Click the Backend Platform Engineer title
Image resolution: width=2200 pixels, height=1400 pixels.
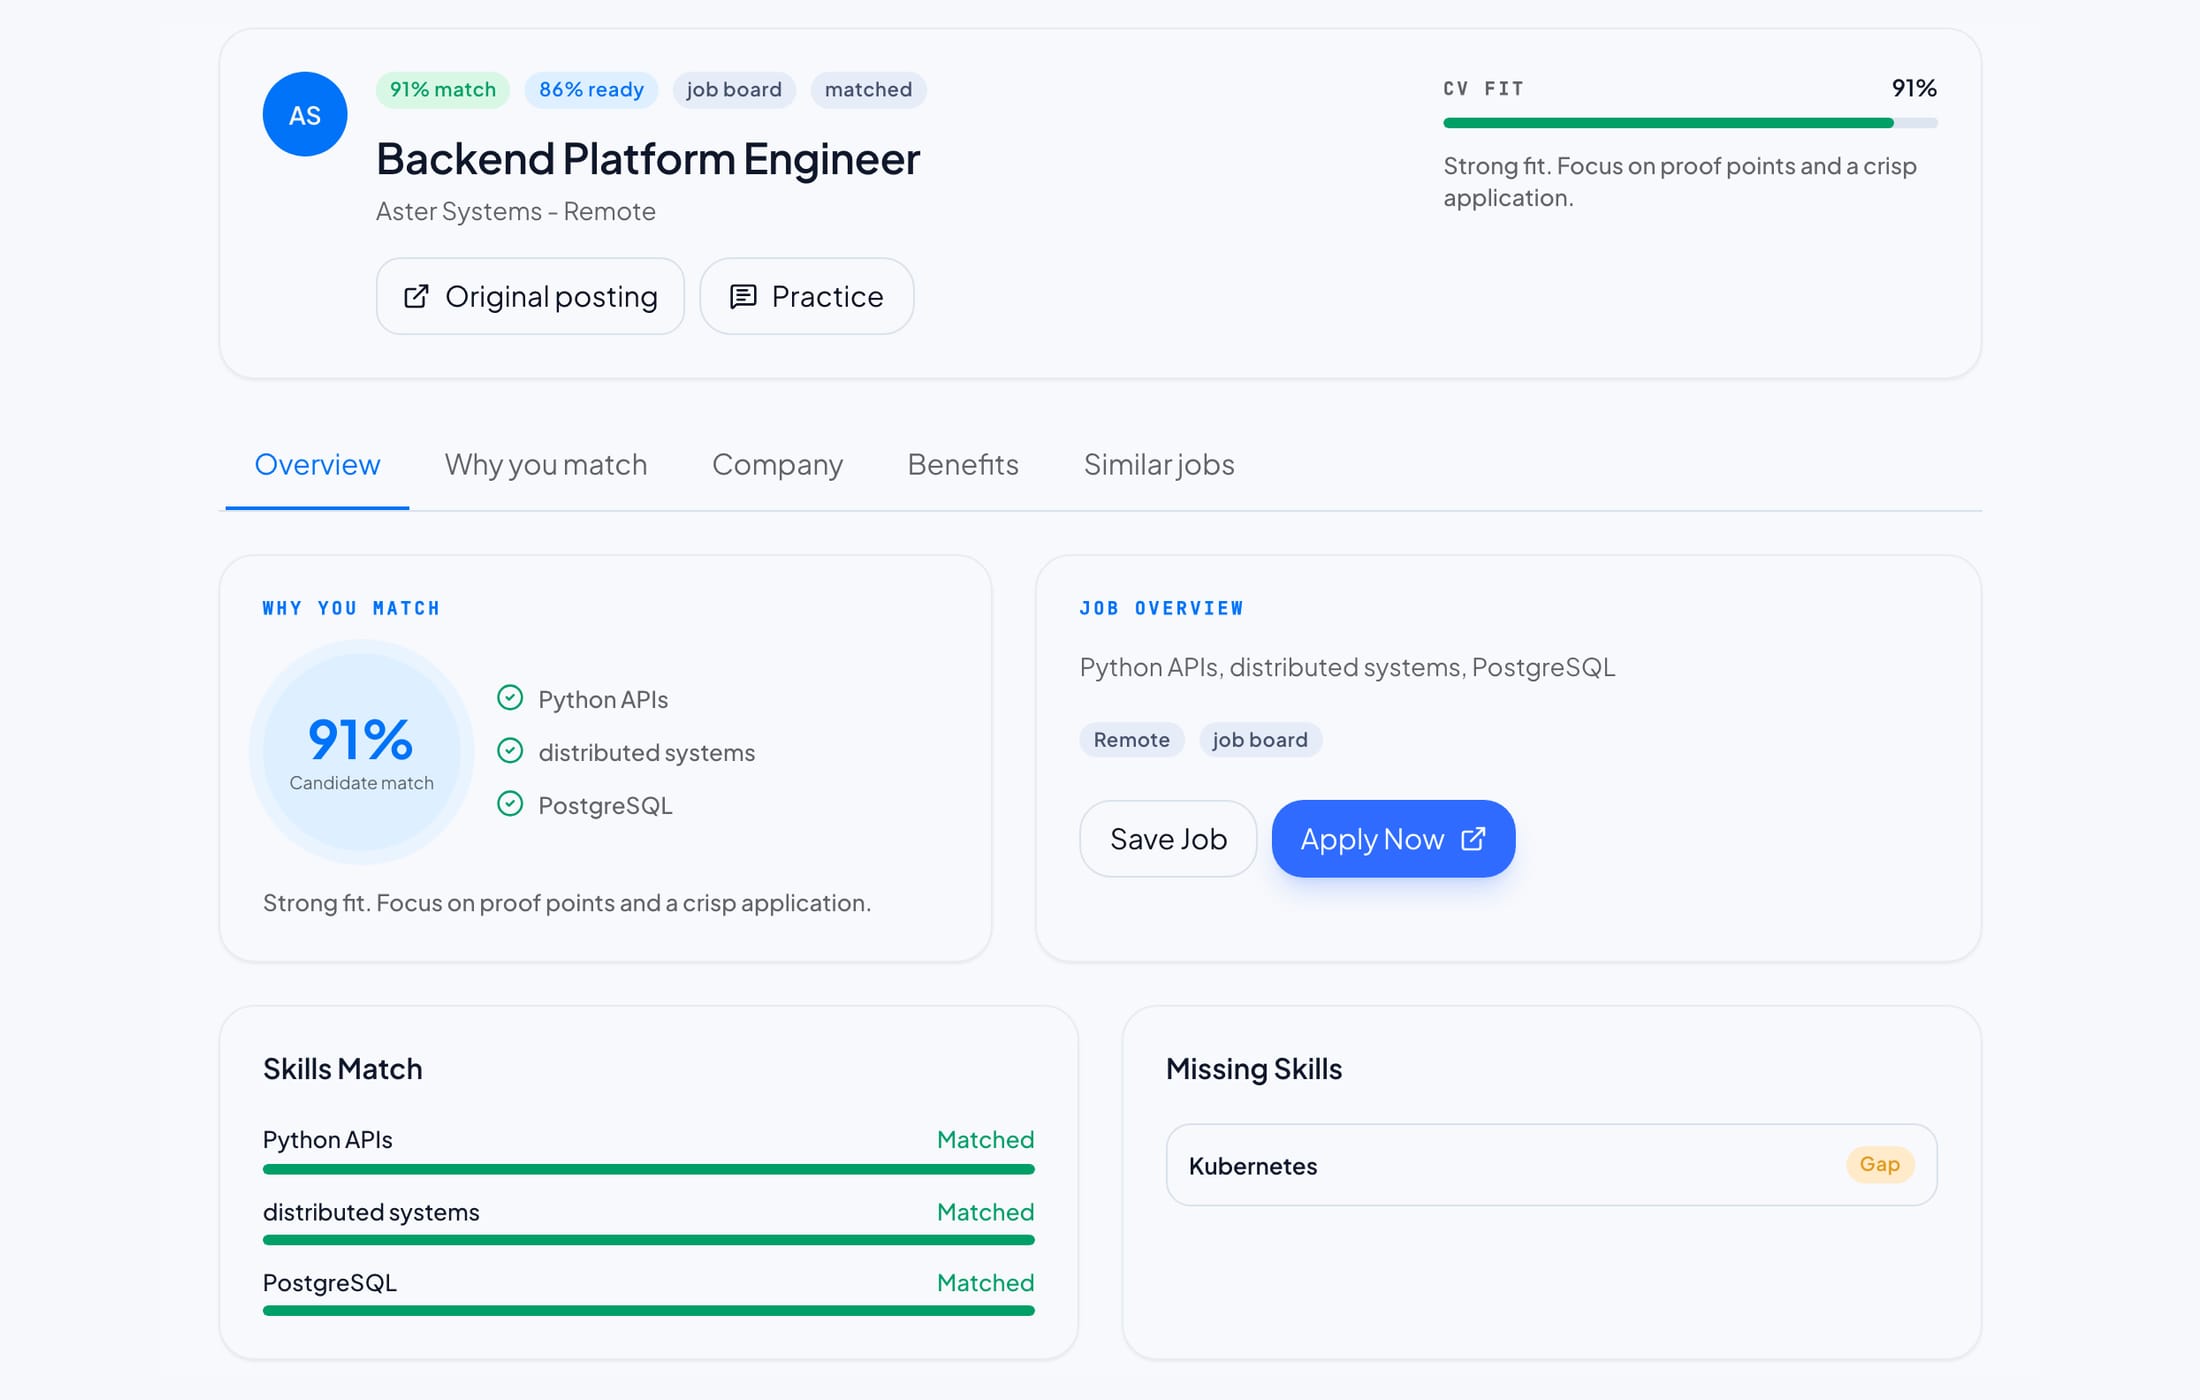click(648, 160)
